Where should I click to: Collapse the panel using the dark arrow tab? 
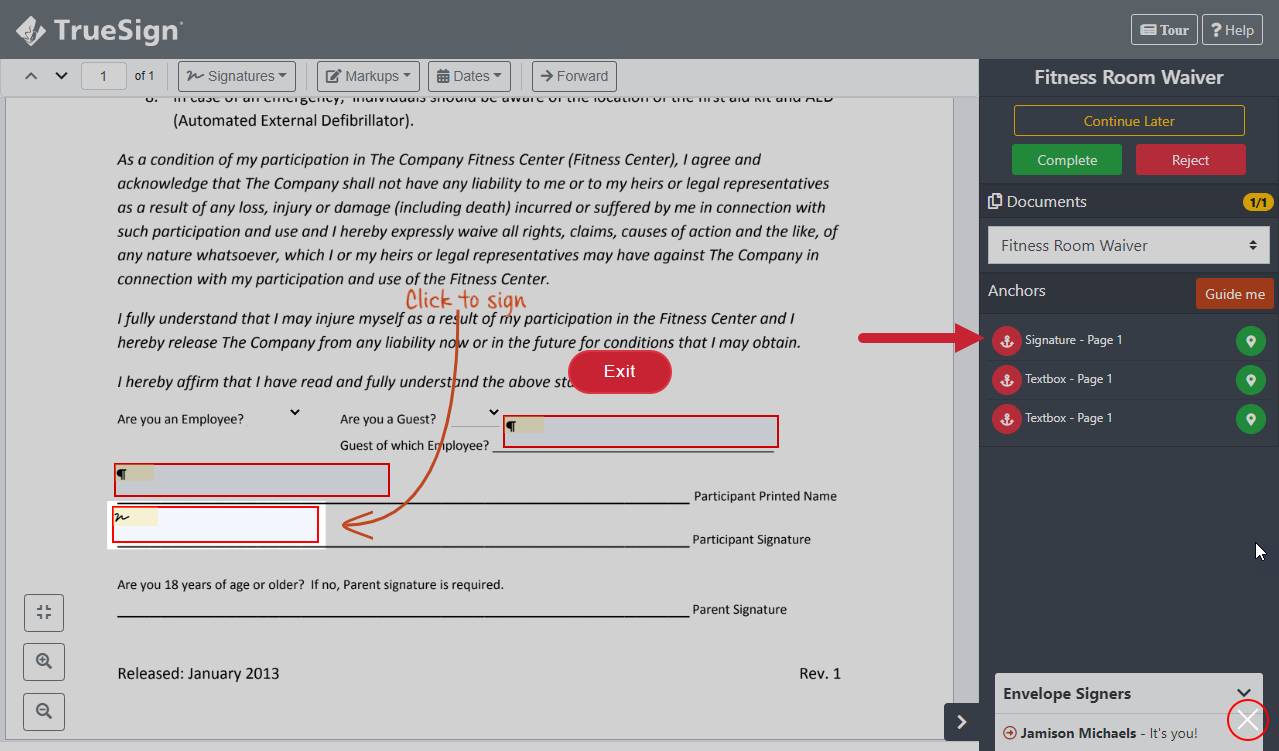[x=961, y=721]
